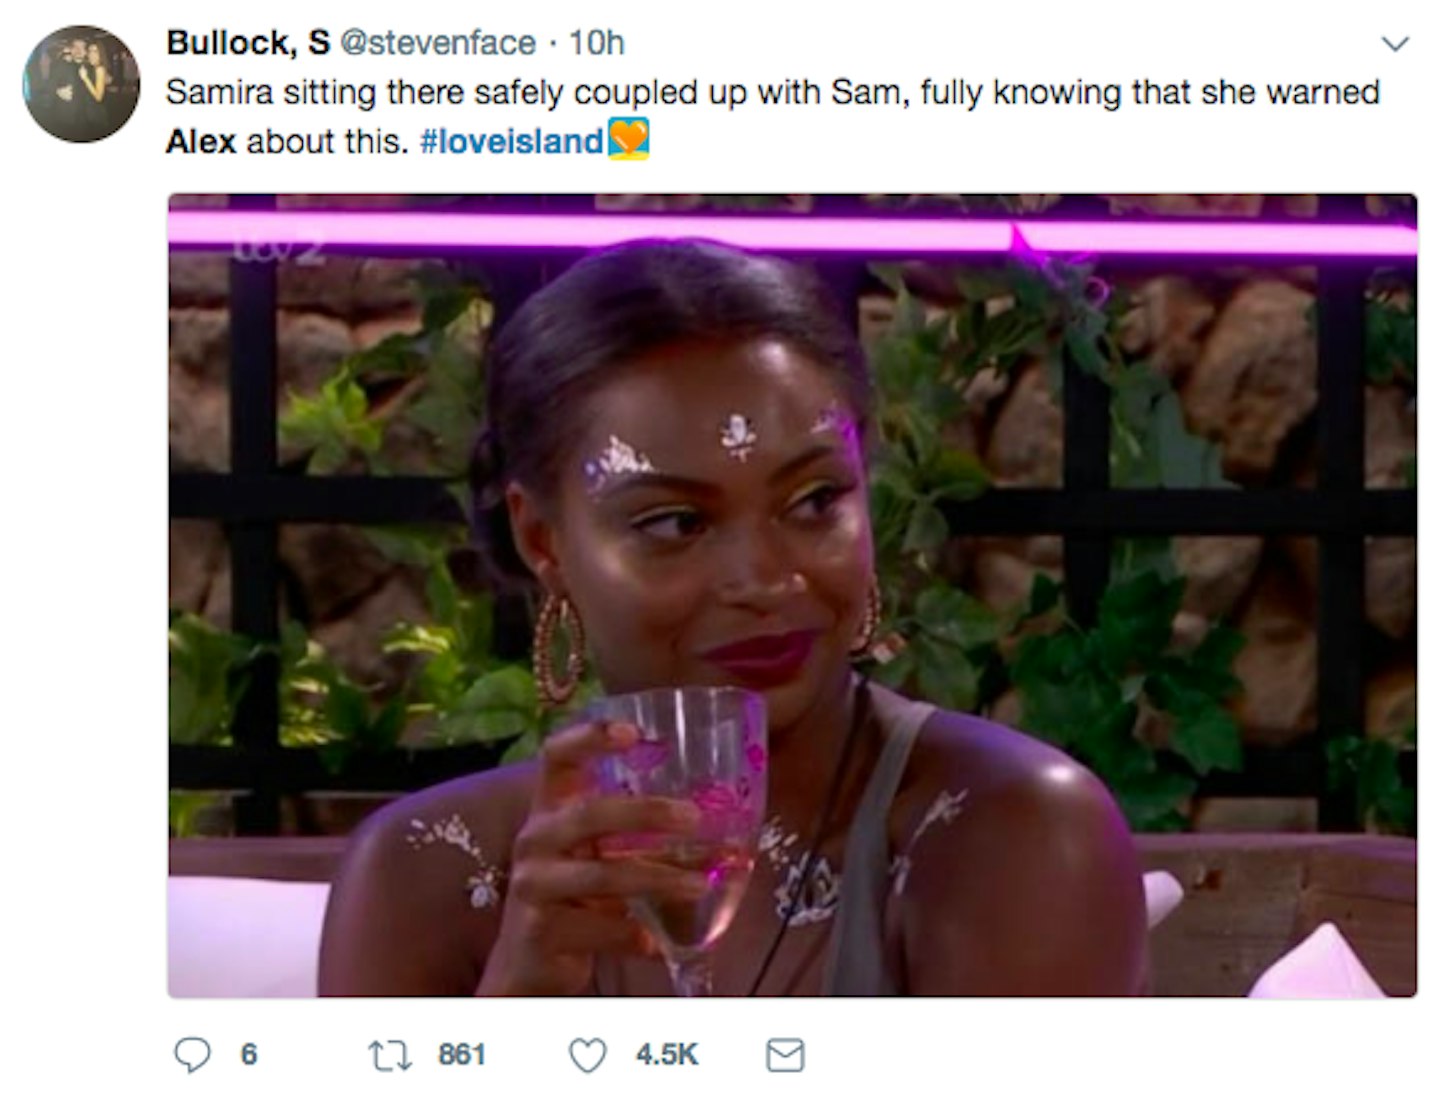View the 861 retweets count
The width and height of the screenshot is (1440, 1097).
coord(462,1055)
